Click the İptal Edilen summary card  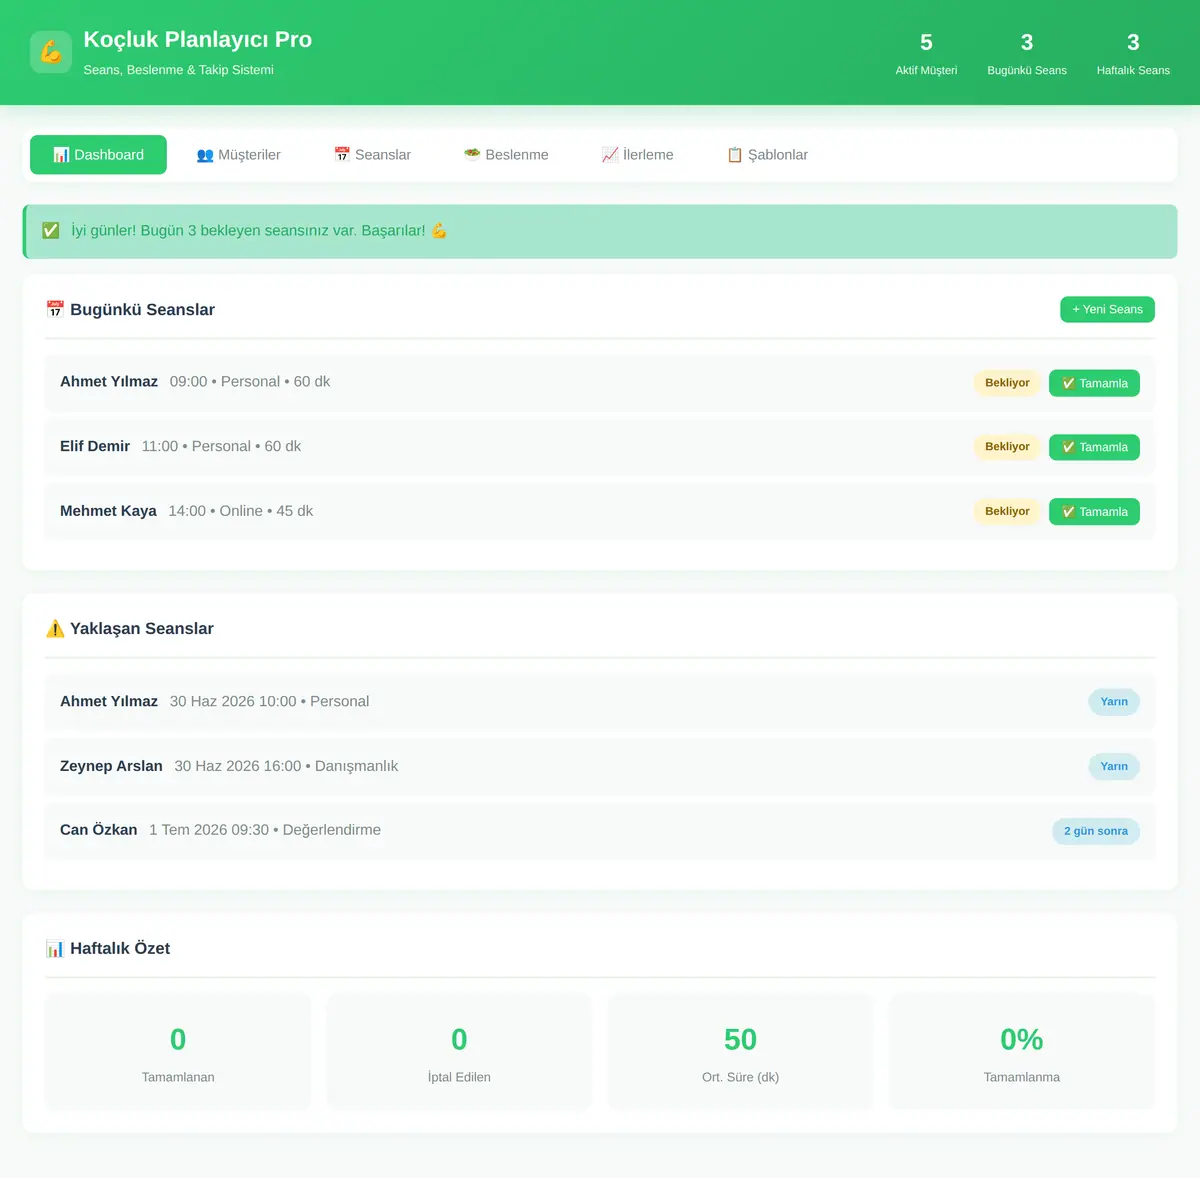pos(459,1052)
